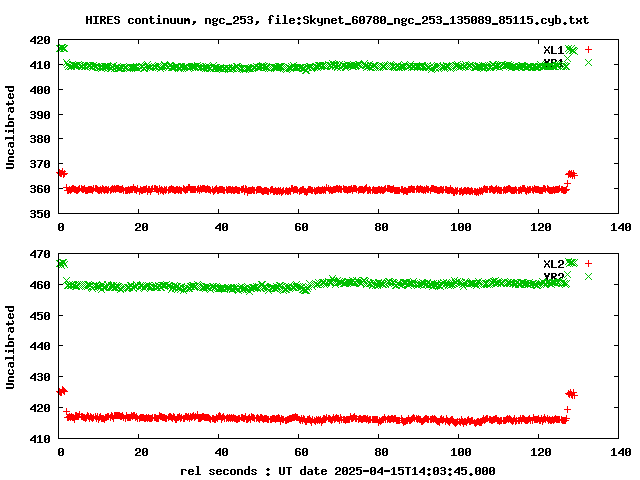Screen dimensions: 640x480
Task: Click the HIRES continuum plot title
Action: point(337,20)
